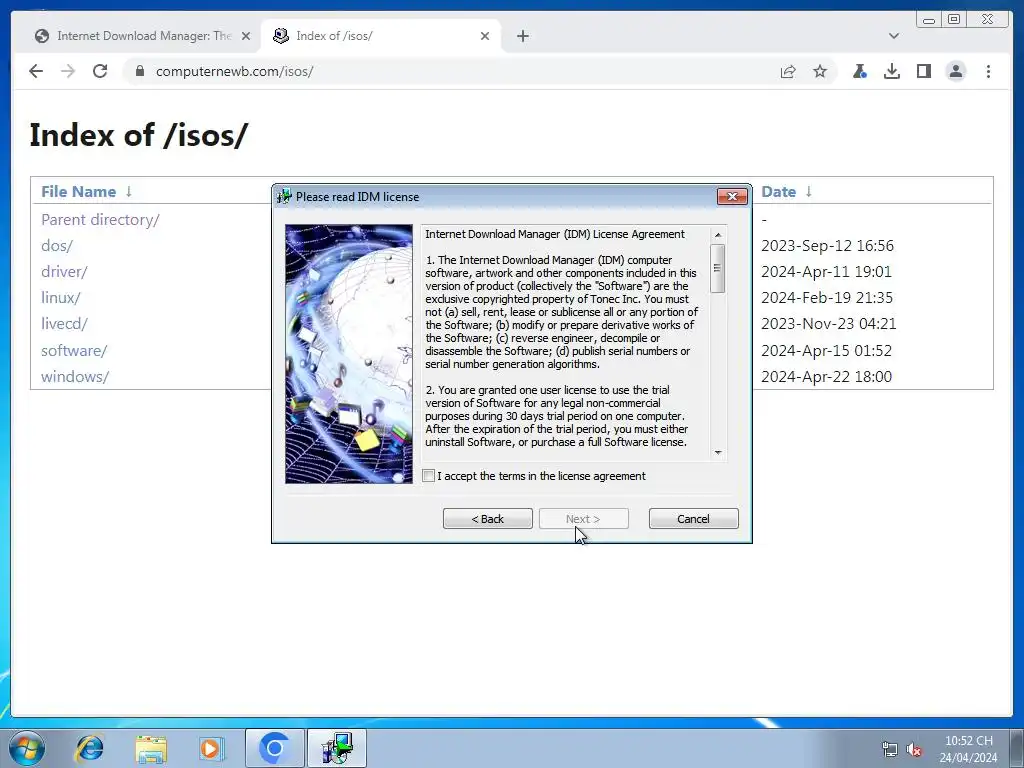Restore the browser window size
Viewport: 1024px width, 768px height.
pyautogui.click(x=954, y=20)
